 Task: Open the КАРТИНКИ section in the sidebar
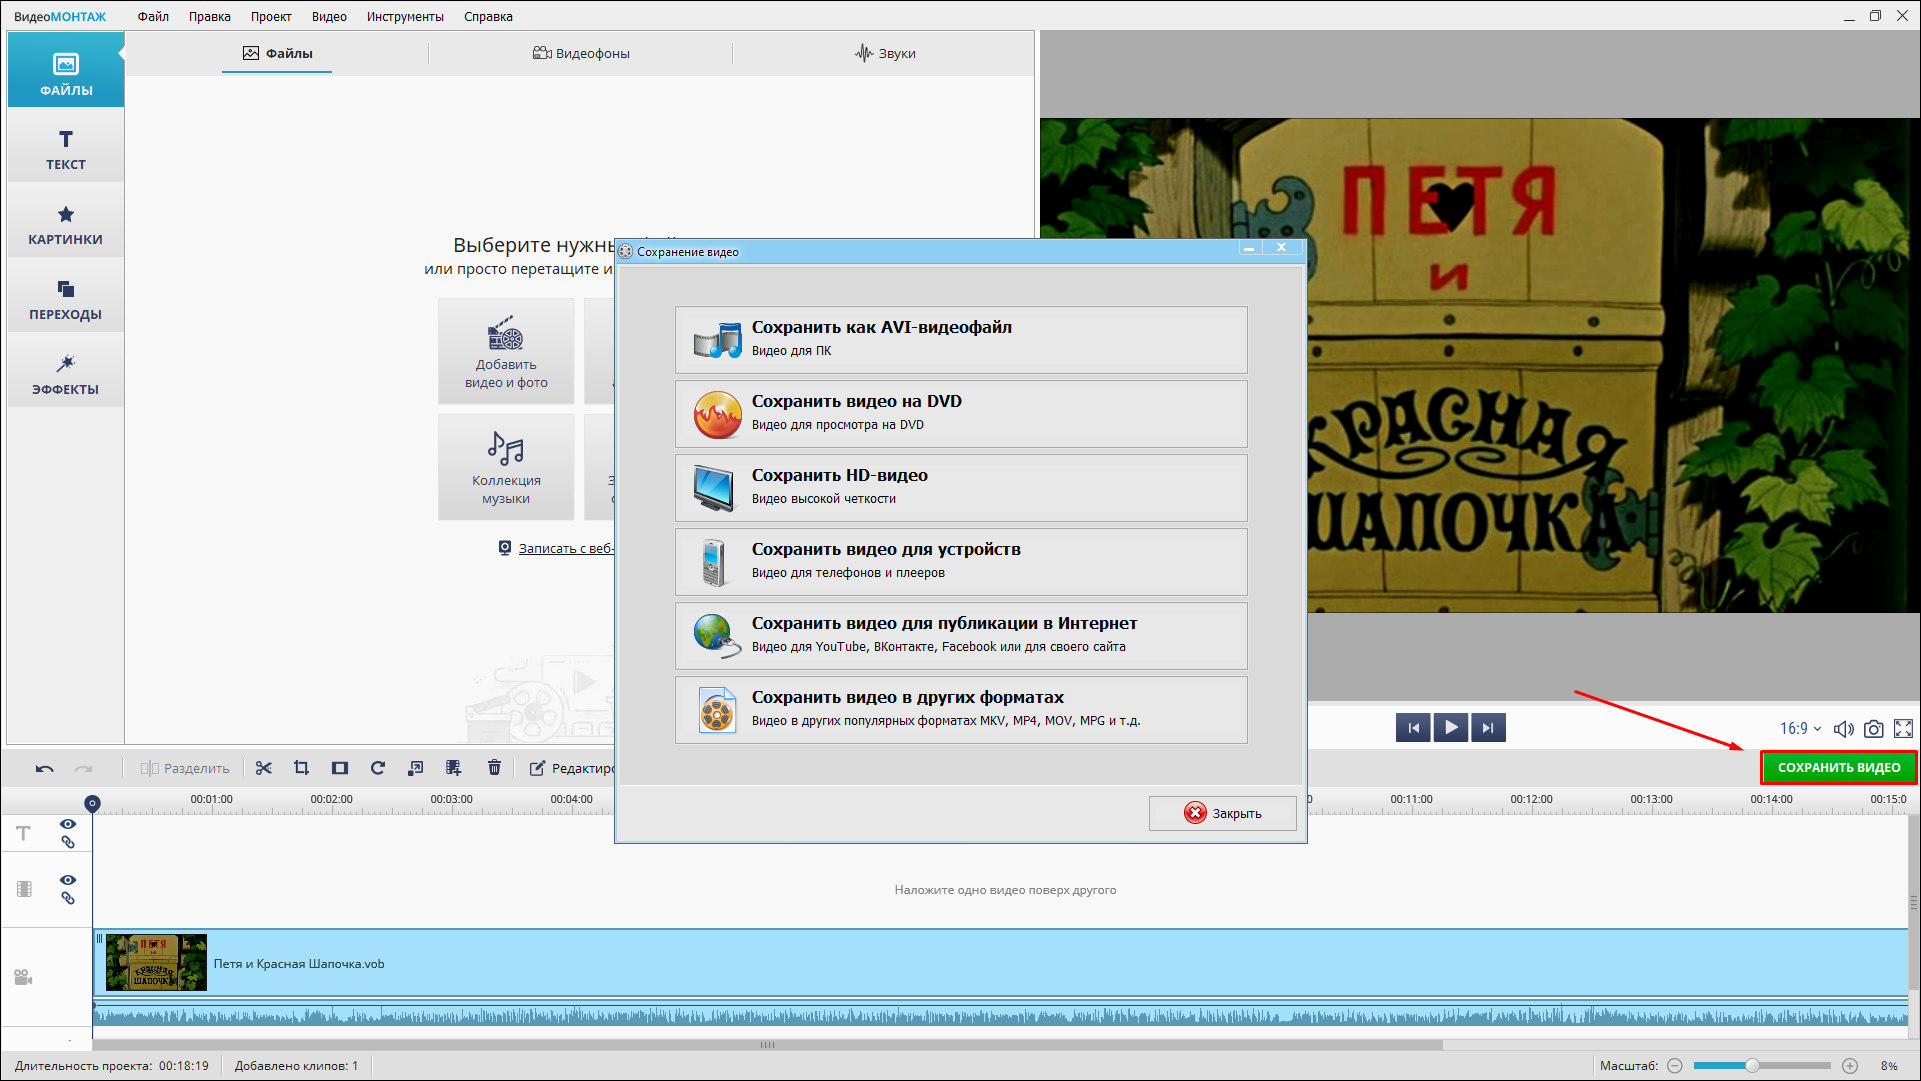(66, 223)
